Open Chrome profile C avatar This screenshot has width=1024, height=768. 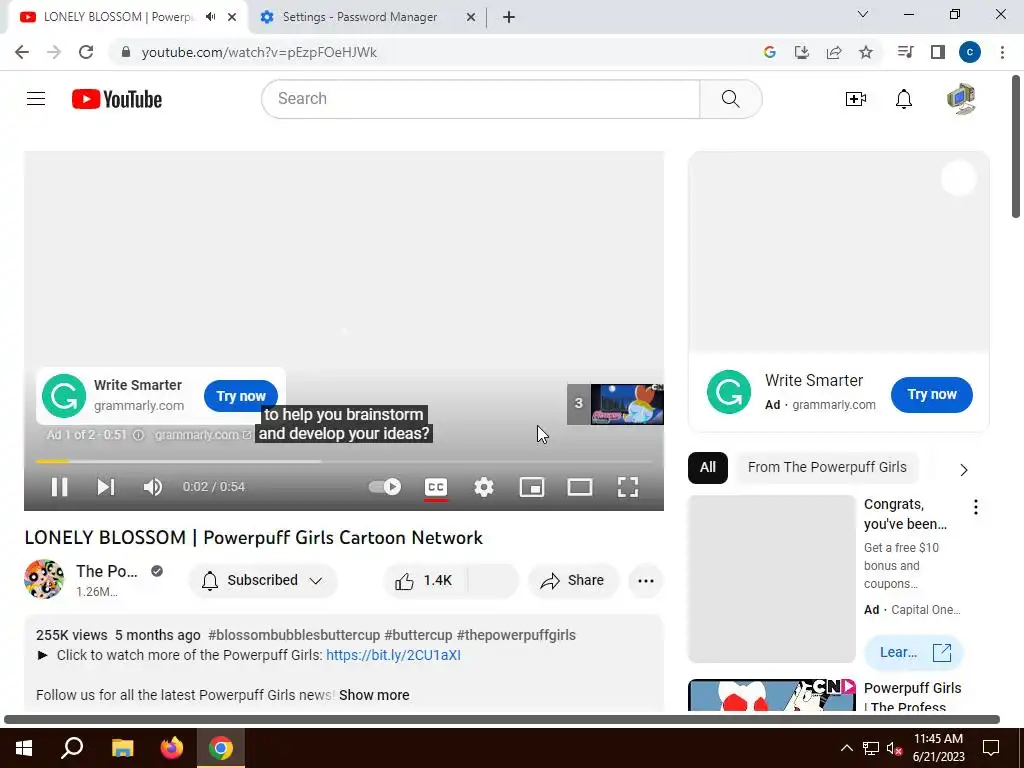coord(970,52)
